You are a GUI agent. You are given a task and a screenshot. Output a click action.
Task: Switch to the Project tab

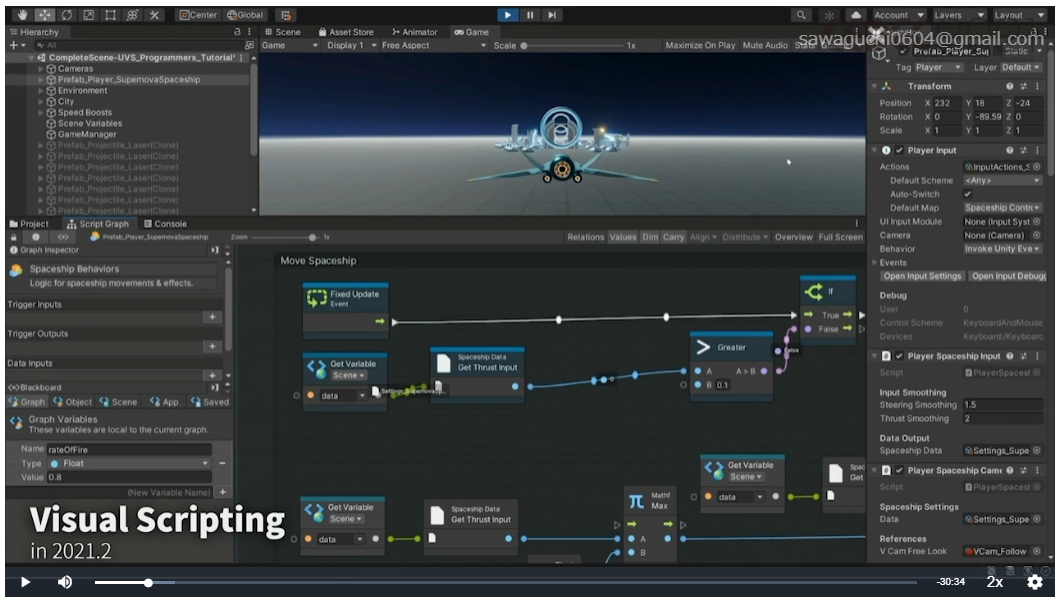click(29, 224)
